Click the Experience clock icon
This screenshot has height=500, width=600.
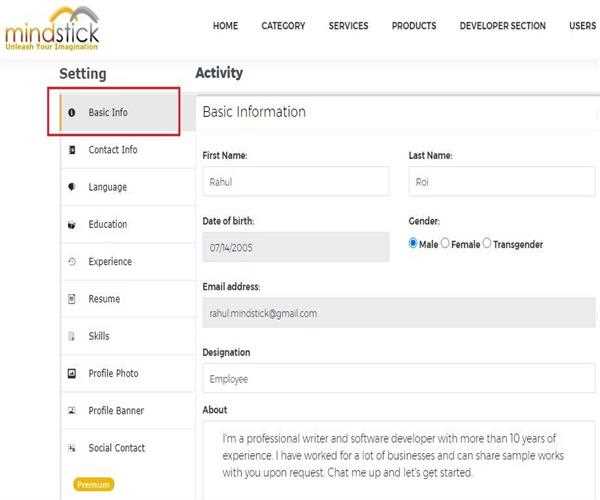point(72,262)
